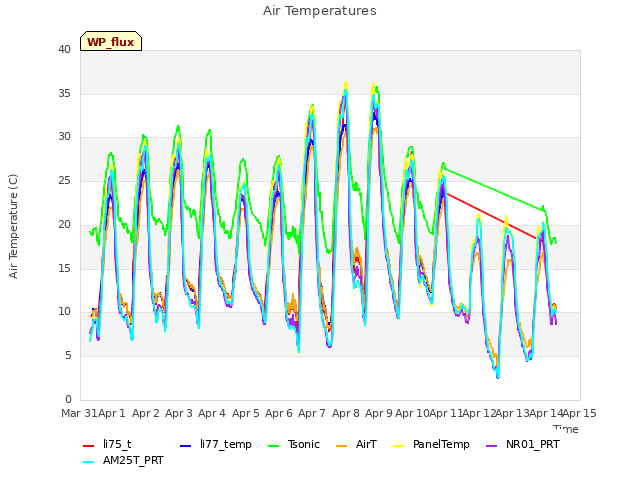Click the Apr 7 x-axis date label
640x480 pixels.
click(312, 413)
